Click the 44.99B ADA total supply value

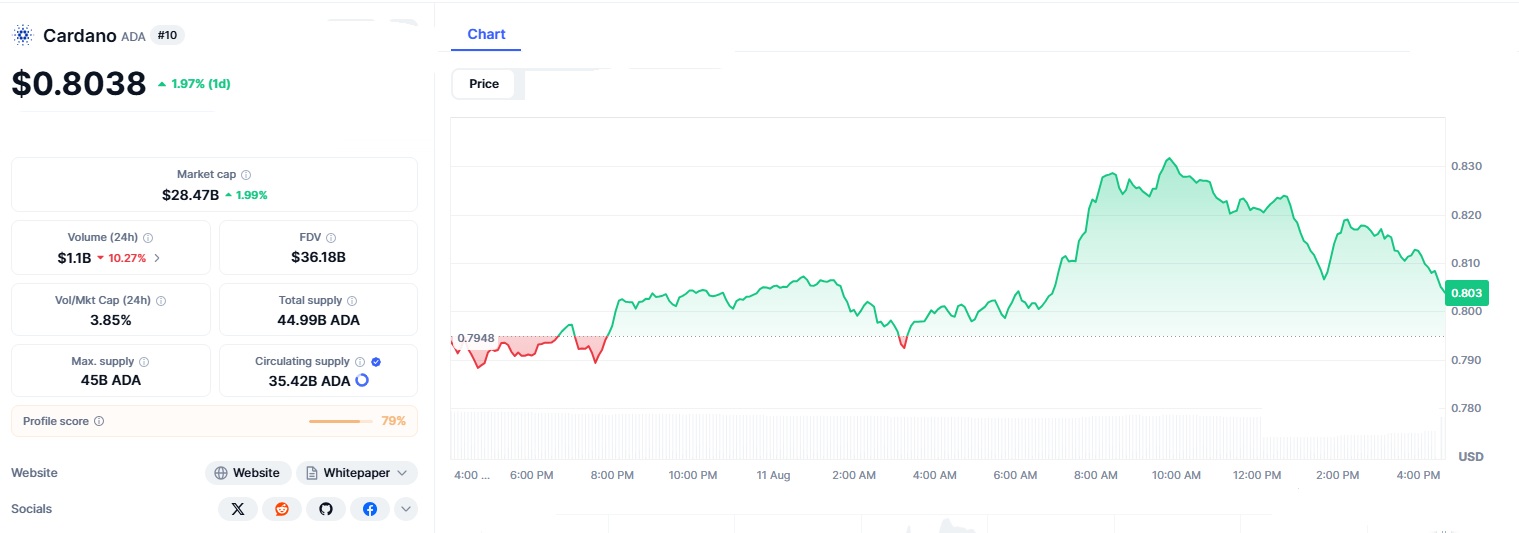point(318,320)
